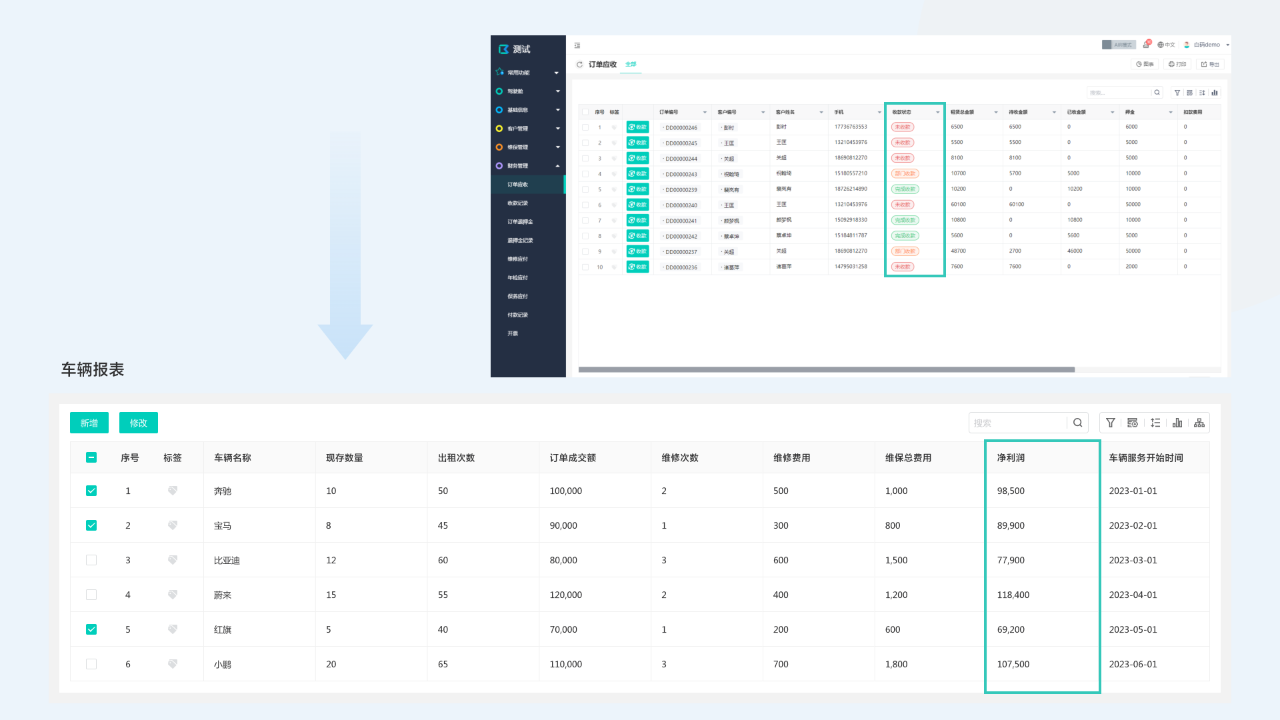
Task: Click the filter icon in vehicle report toolbar
Action: [x=1110, y=423]
